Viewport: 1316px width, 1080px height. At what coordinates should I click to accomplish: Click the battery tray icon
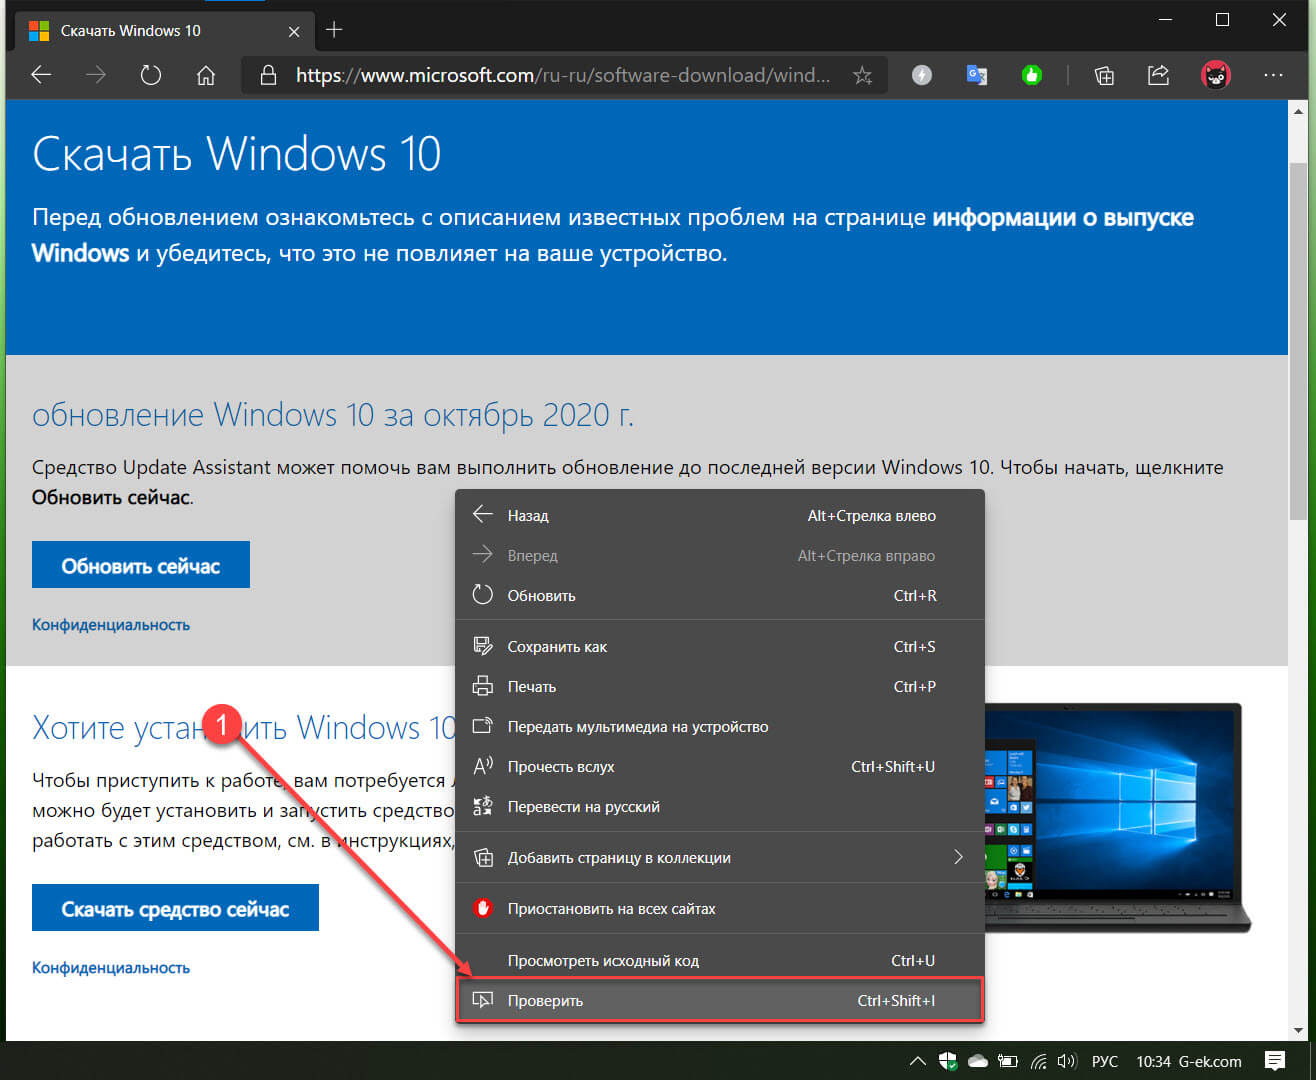click(x=1008, y=1061)
